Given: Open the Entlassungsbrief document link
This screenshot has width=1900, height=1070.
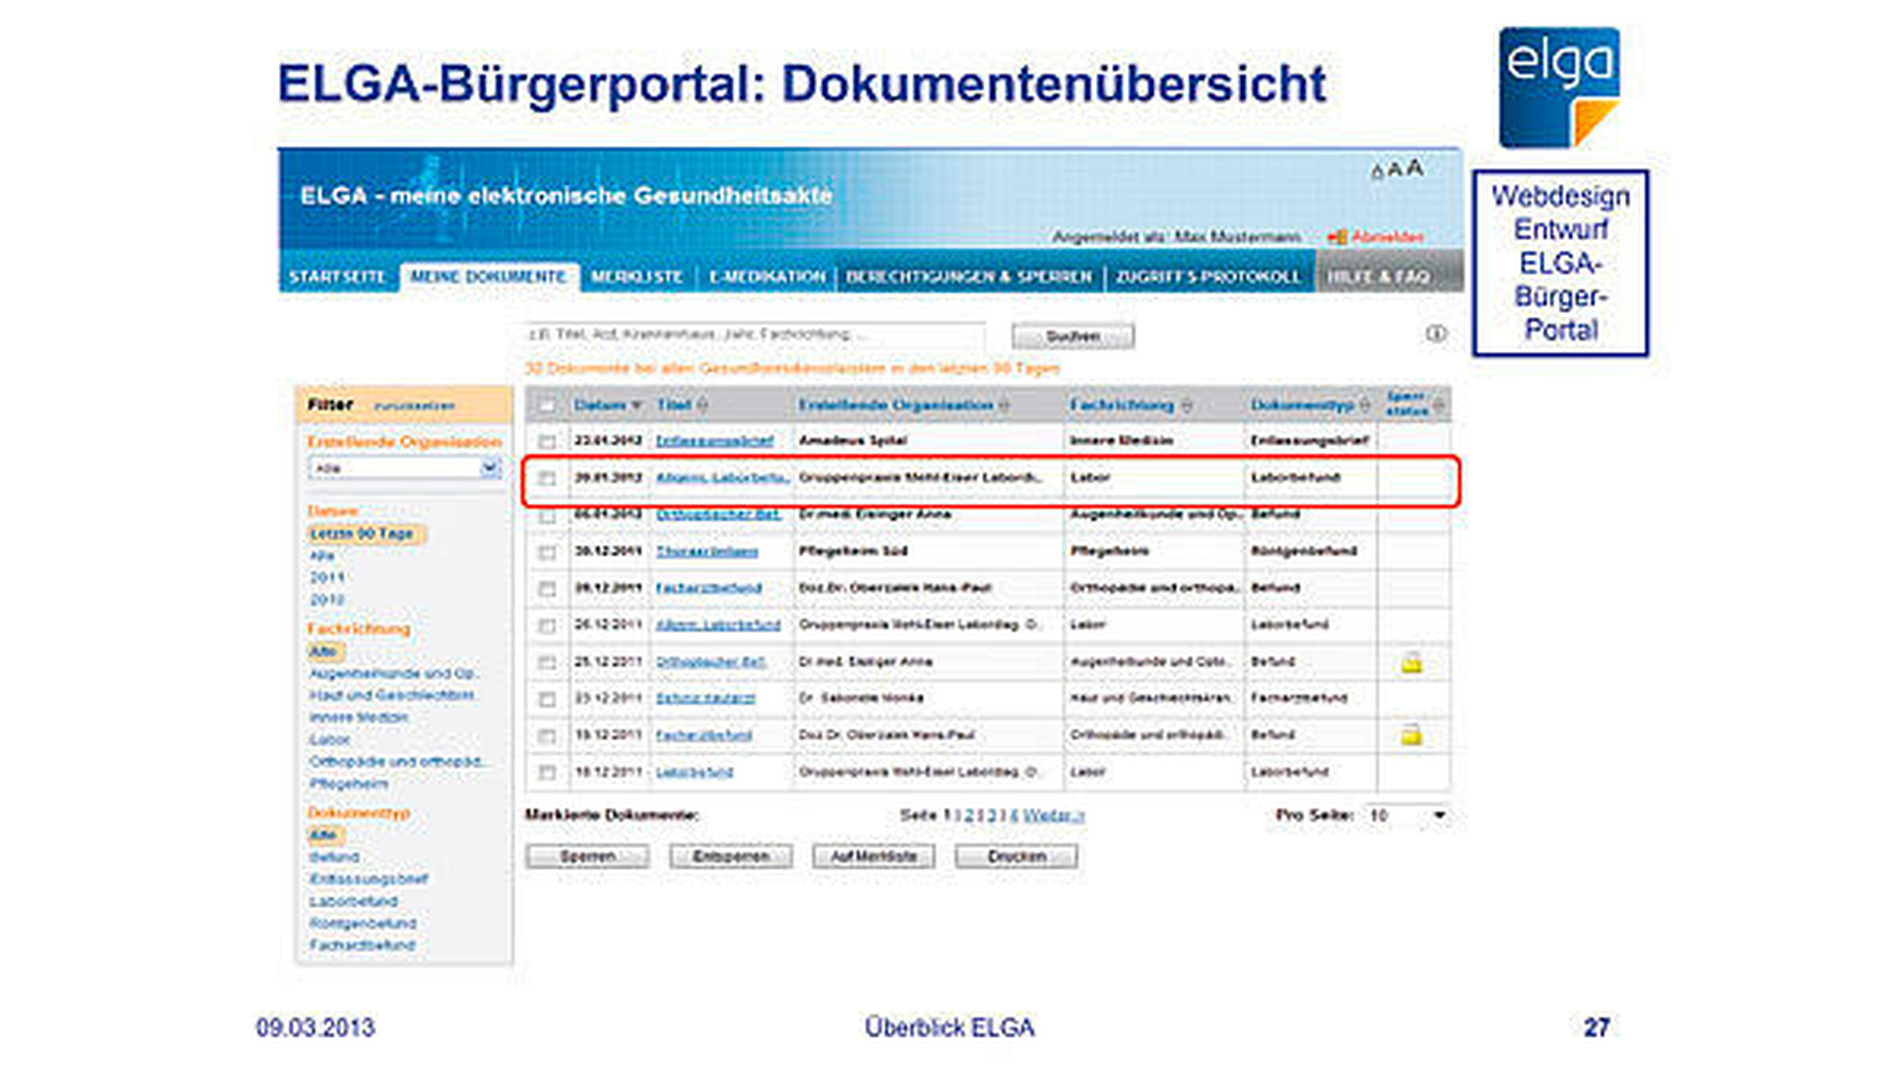Looking at the screenshot, I should click(715, 441).
